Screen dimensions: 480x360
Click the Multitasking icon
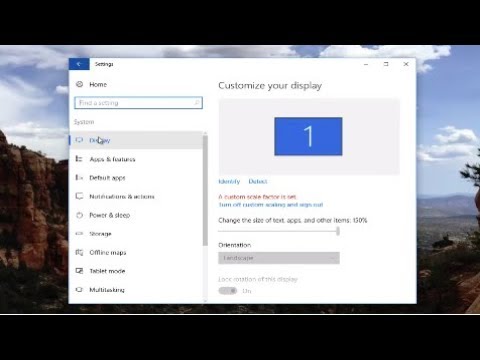coord(79,289)
